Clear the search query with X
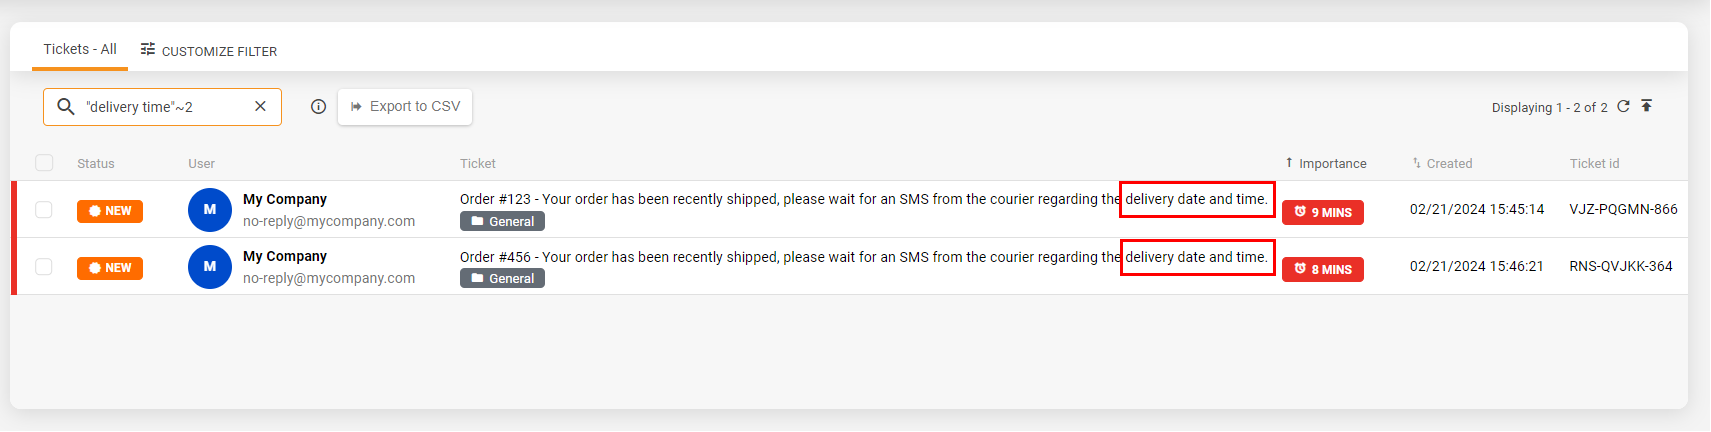The height and width of the screenshot is (432, 1711). [x=260, y=107]
